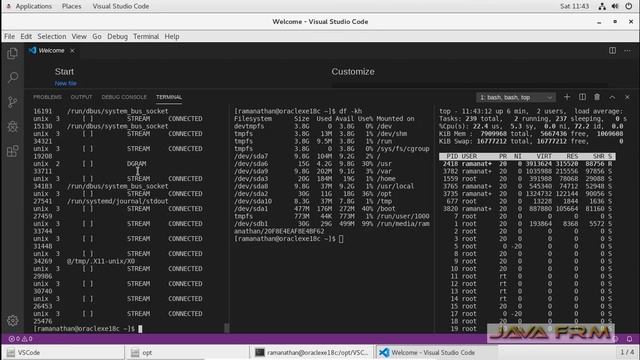Open the Source Control view
The height and width of the screenshot is (360, 640).
(x=13, y=102)
